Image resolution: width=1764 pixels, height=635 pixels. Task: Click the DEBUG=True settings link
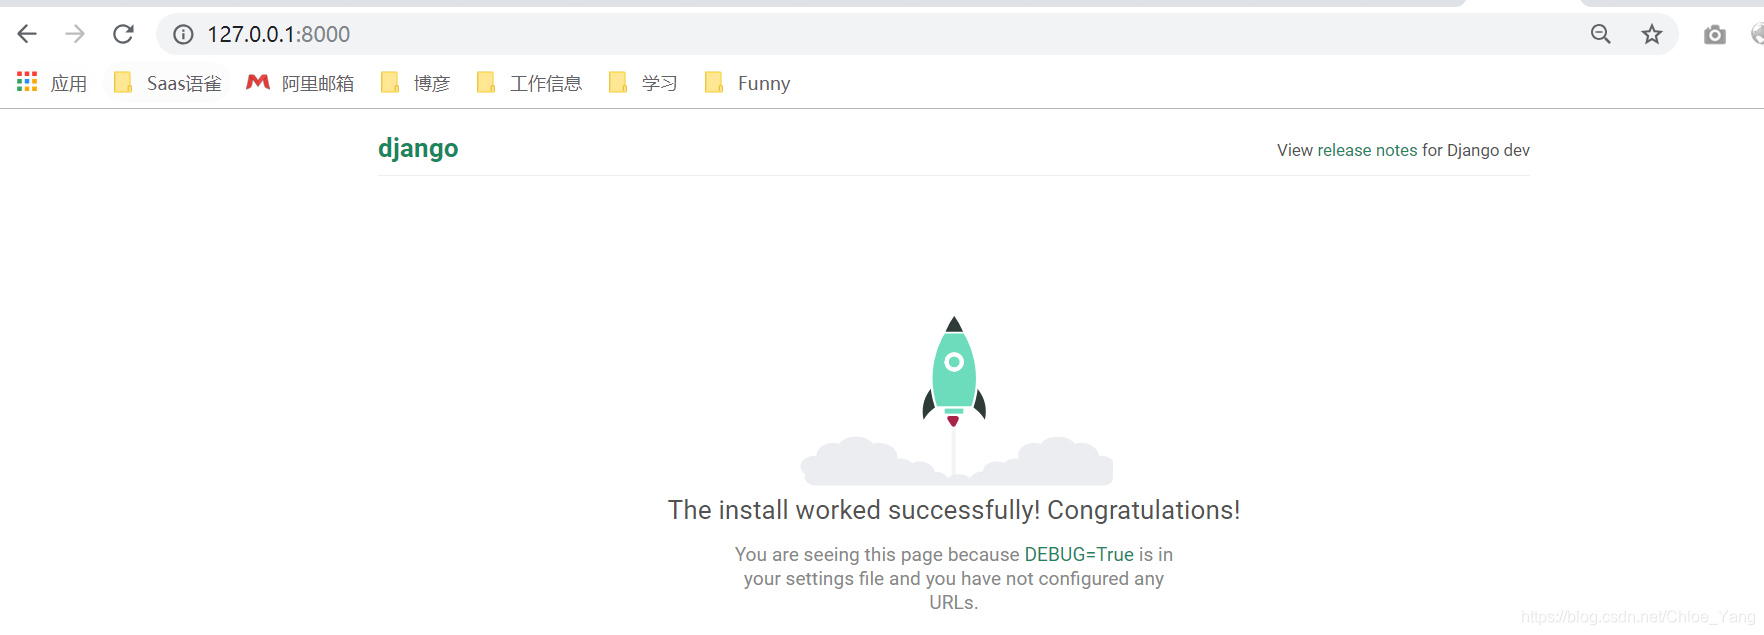[1079, 554]
